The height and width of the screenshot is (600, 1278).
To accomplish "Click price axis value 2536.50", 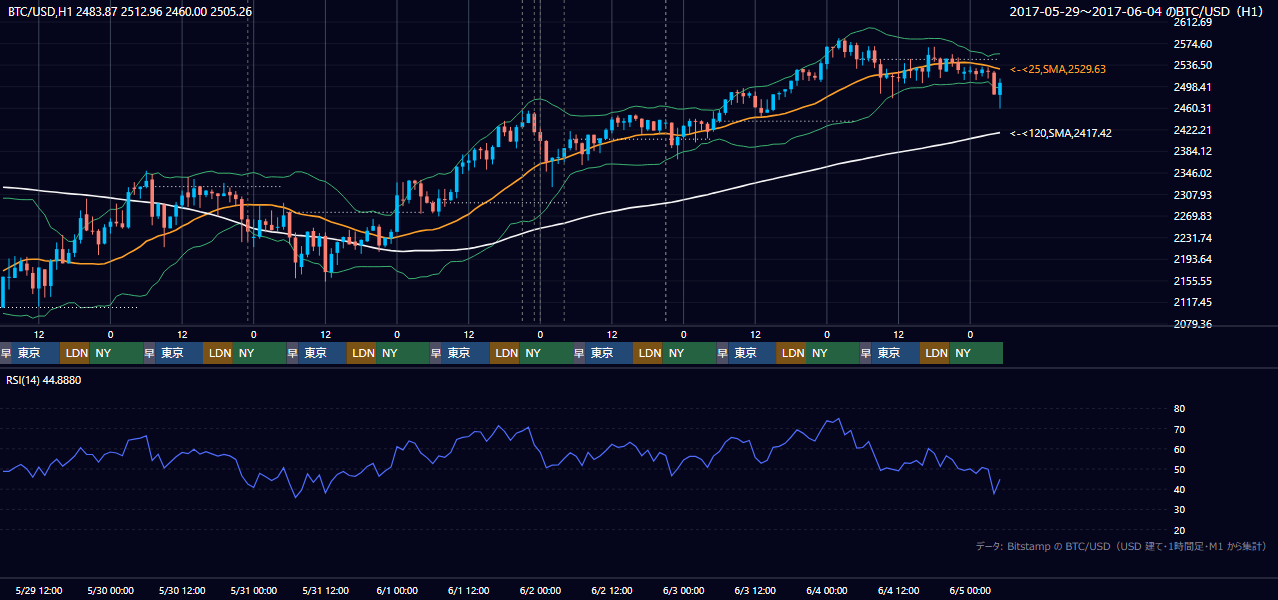I will coord(1192,65).
